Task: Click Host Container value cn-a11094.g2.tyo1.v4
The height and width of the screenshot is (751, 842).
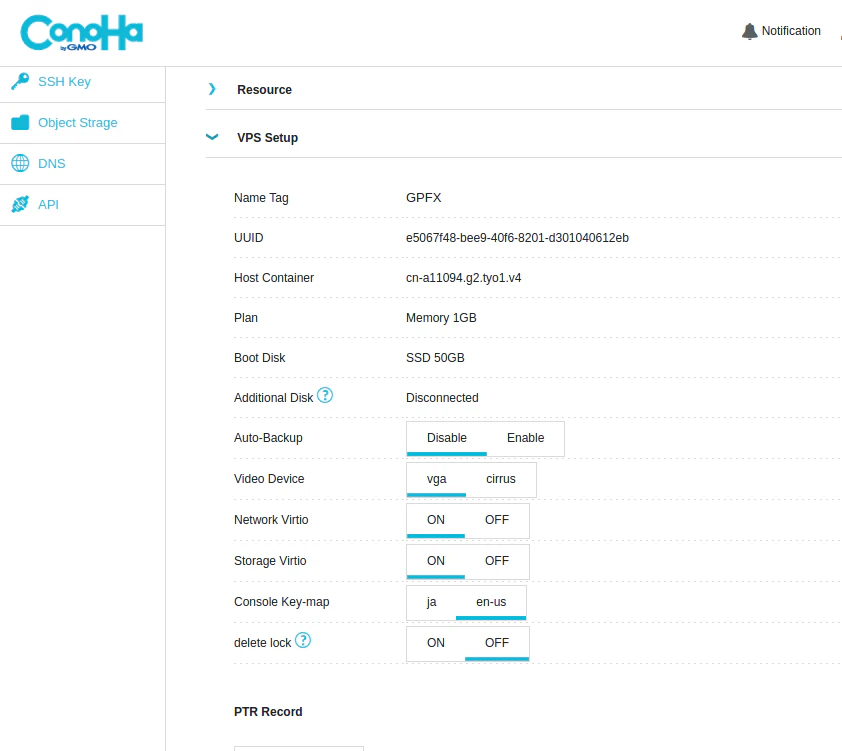Action: point(463,278)
